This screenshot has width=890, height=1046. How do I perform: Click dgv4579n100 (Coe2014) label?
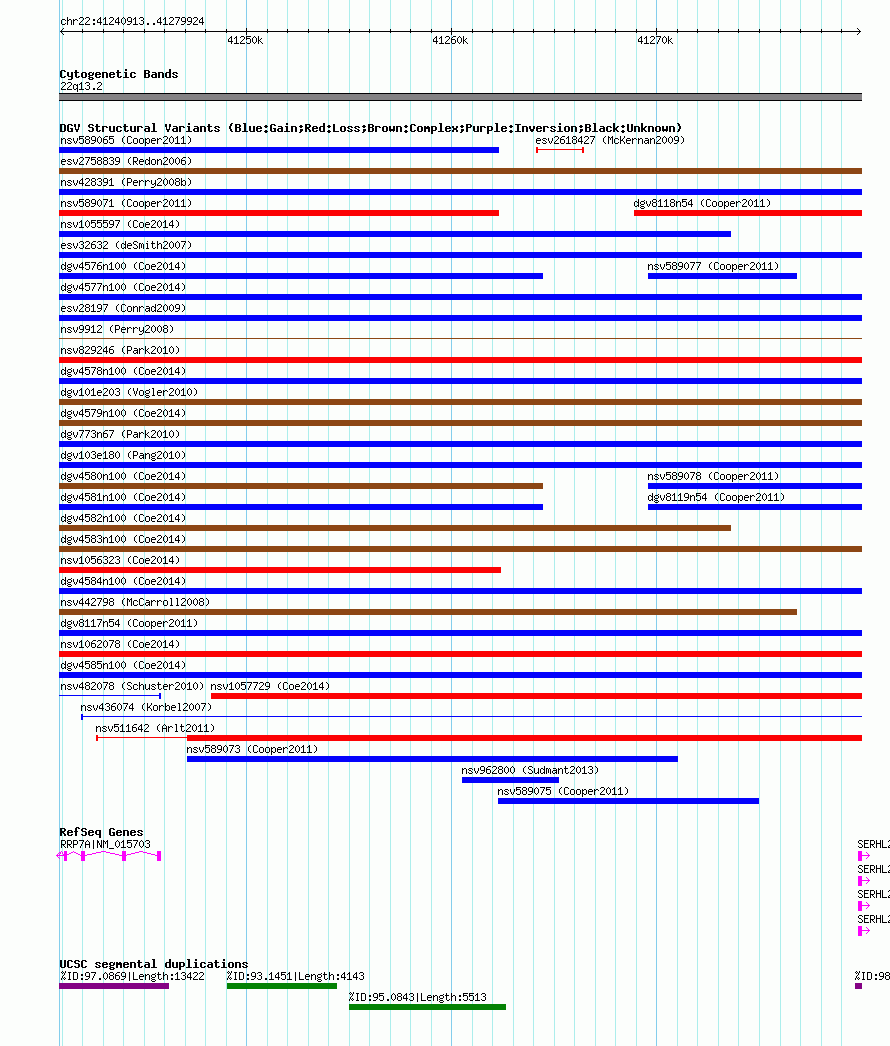pos(123,414)
